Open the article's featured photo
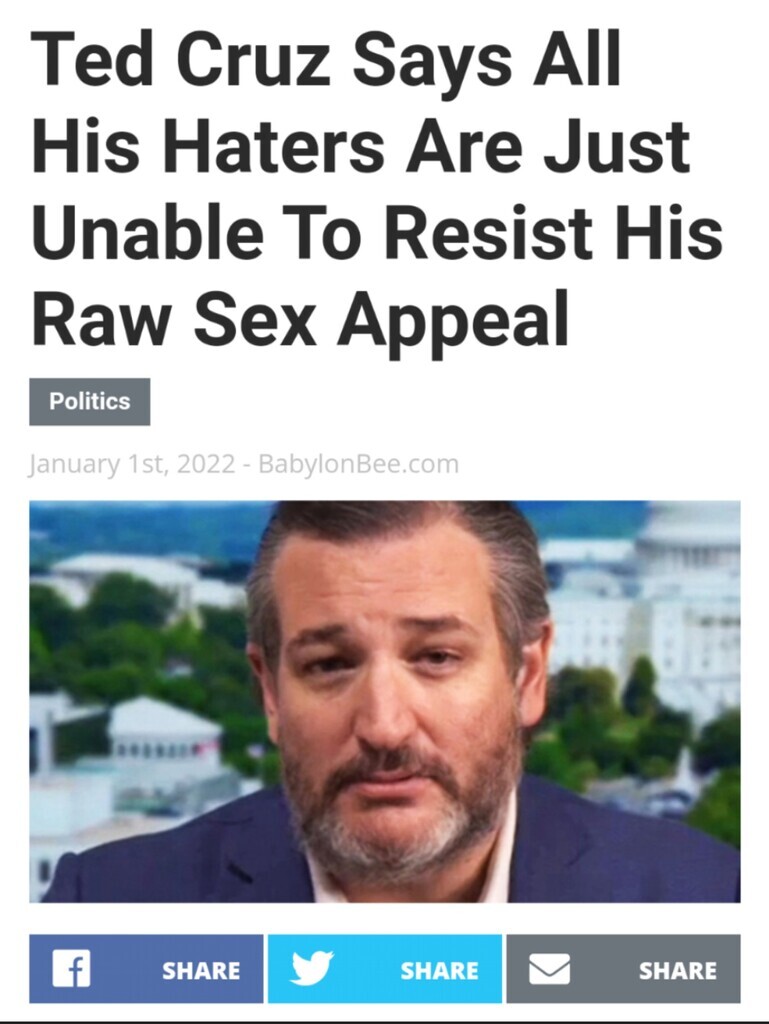This screenshot has height=1024, width=769. tap(384, 701)
